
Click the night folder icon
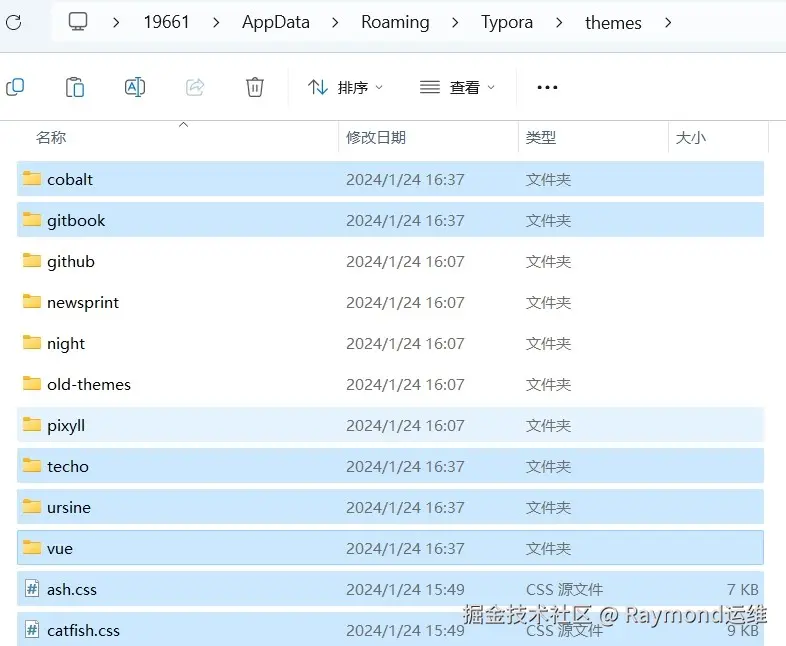click(x=32, y=342)
